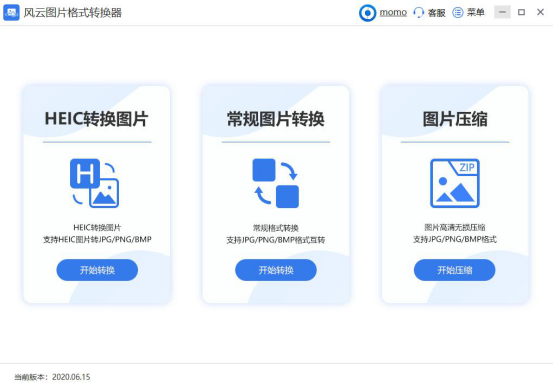Open the 菜单 menu
This screenshot has height=389, width=553.
coord(475,13)
